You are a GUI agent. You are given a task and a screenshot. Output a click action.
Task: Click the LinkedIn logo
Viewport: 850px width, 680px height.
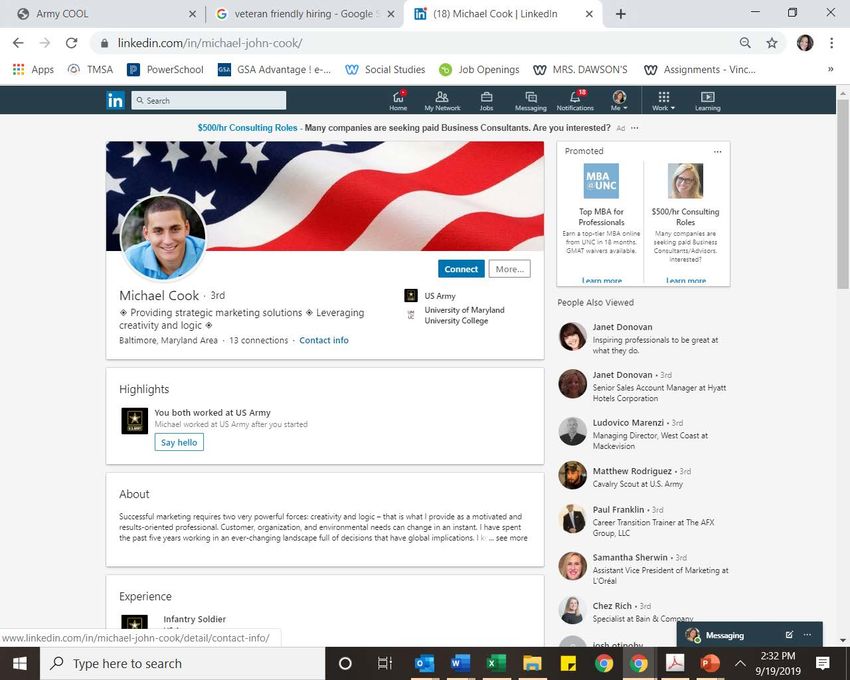(115, 100)
